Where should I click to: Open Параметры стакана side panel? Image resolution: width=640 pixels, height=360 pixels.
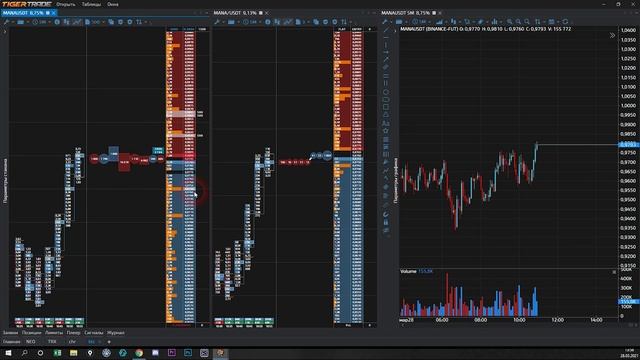pos(5,182)
